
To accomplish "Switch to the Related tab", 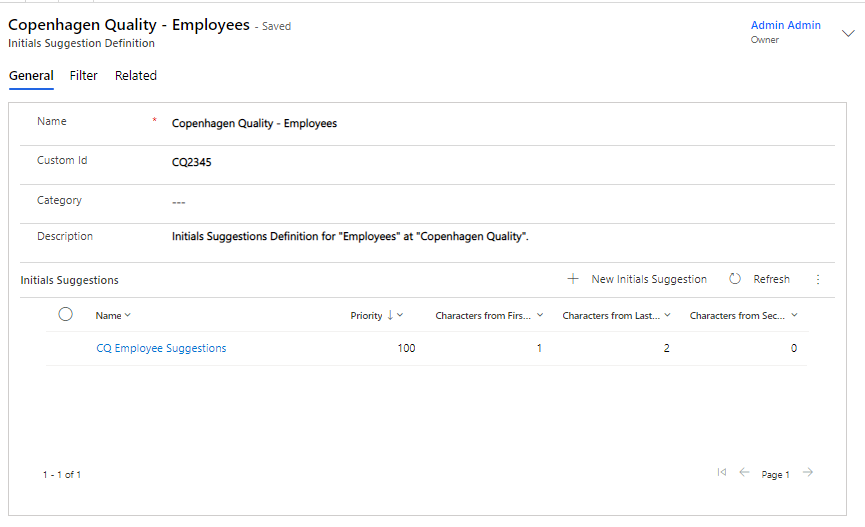I will 136,76.
